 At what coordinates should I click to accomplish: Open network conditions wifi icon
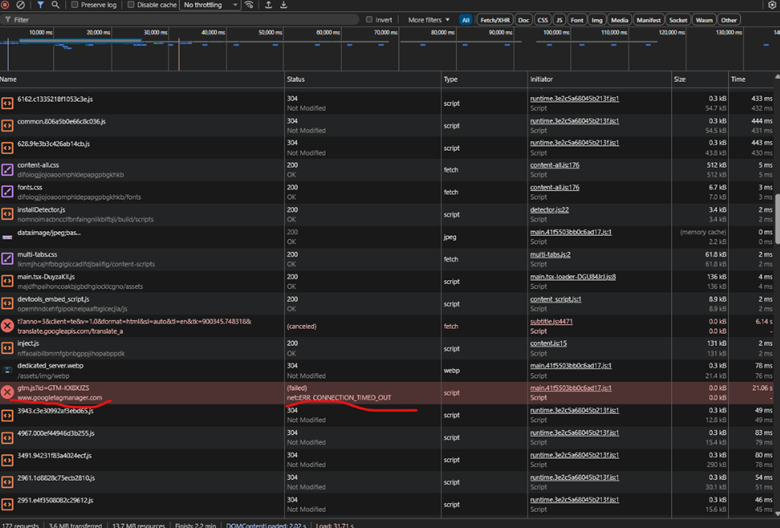point(248,5)
